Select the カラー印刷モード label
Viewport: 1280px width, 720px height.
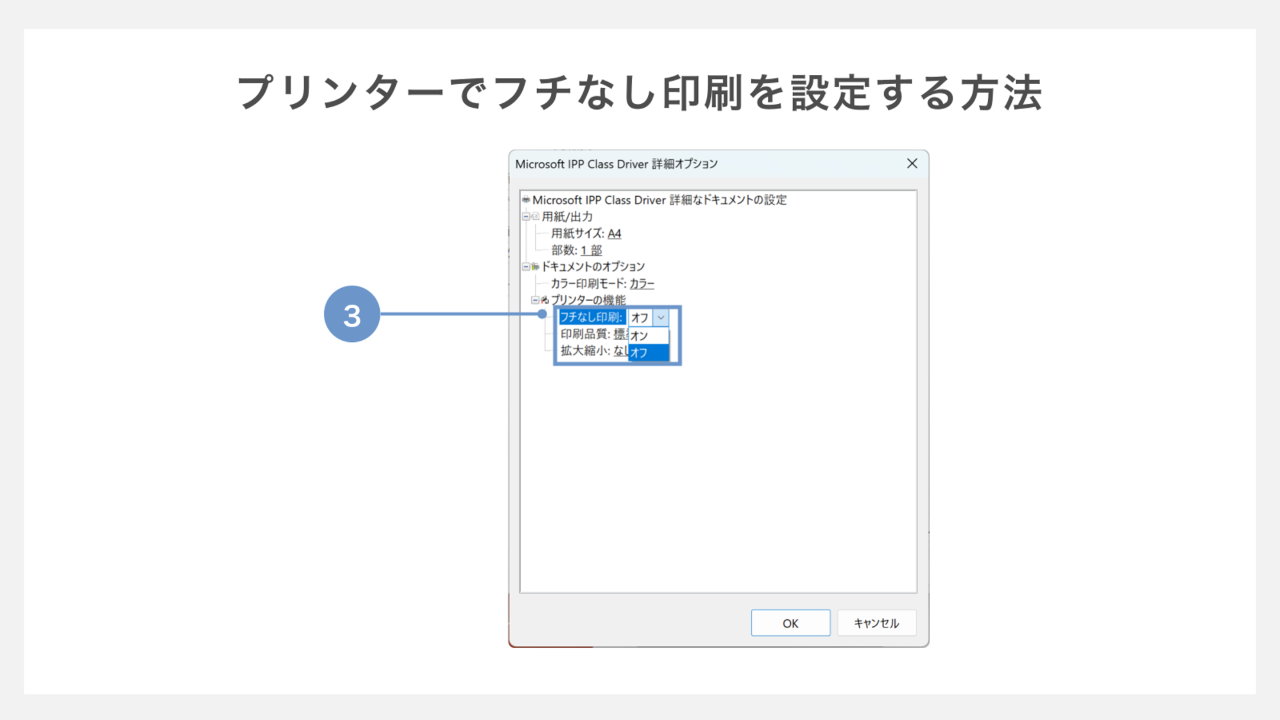[589, 283]
